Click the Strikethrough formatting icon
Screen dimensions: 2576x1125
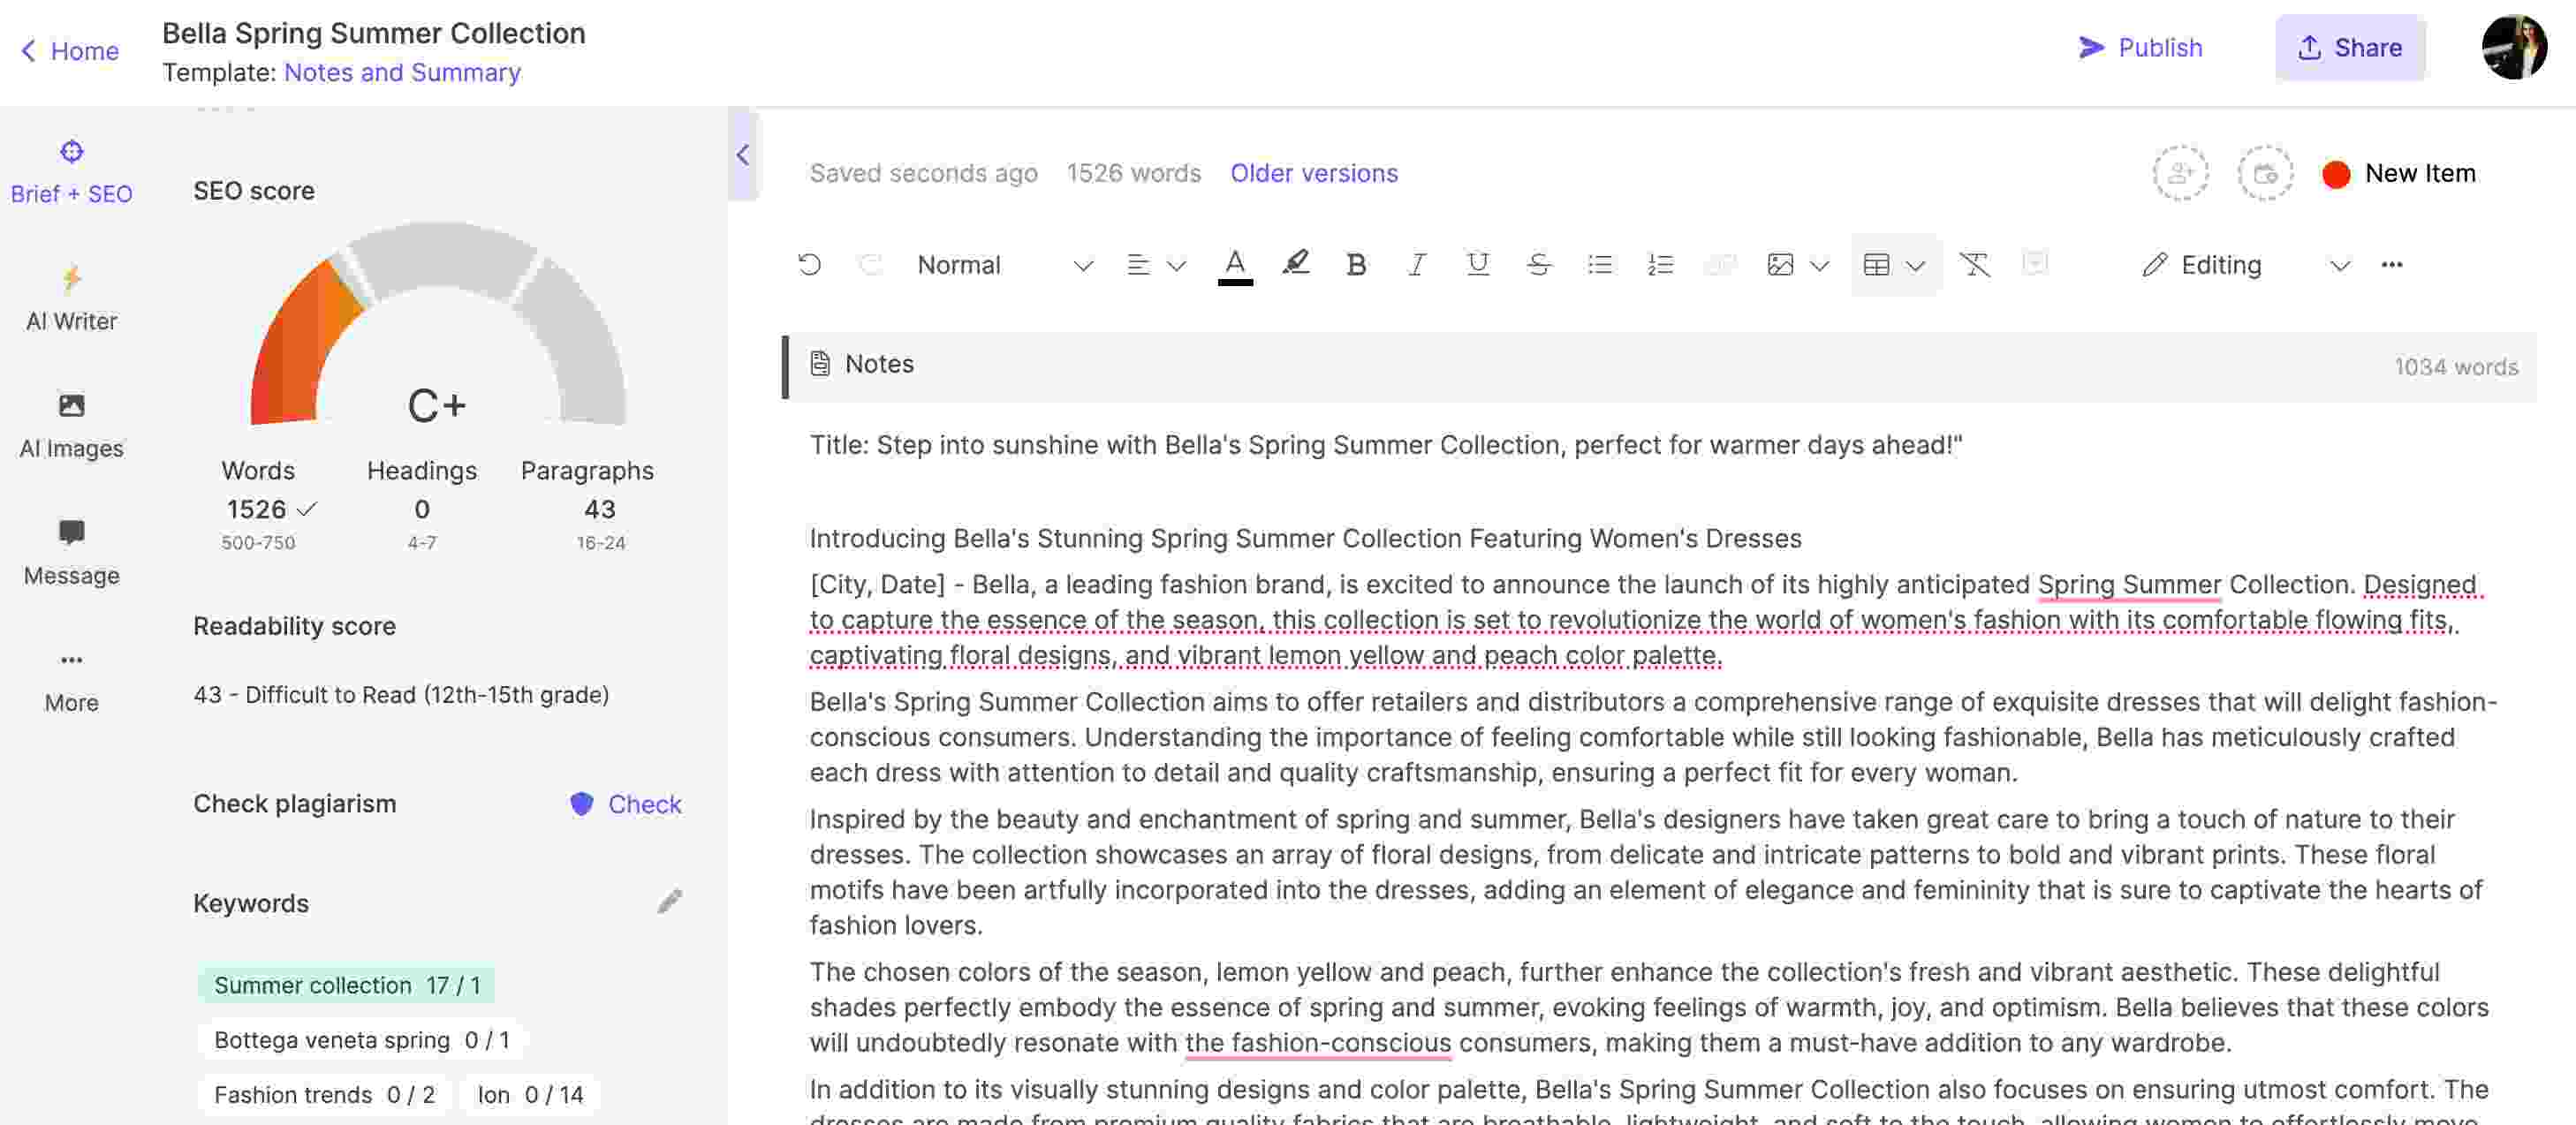pos(1536,263)
